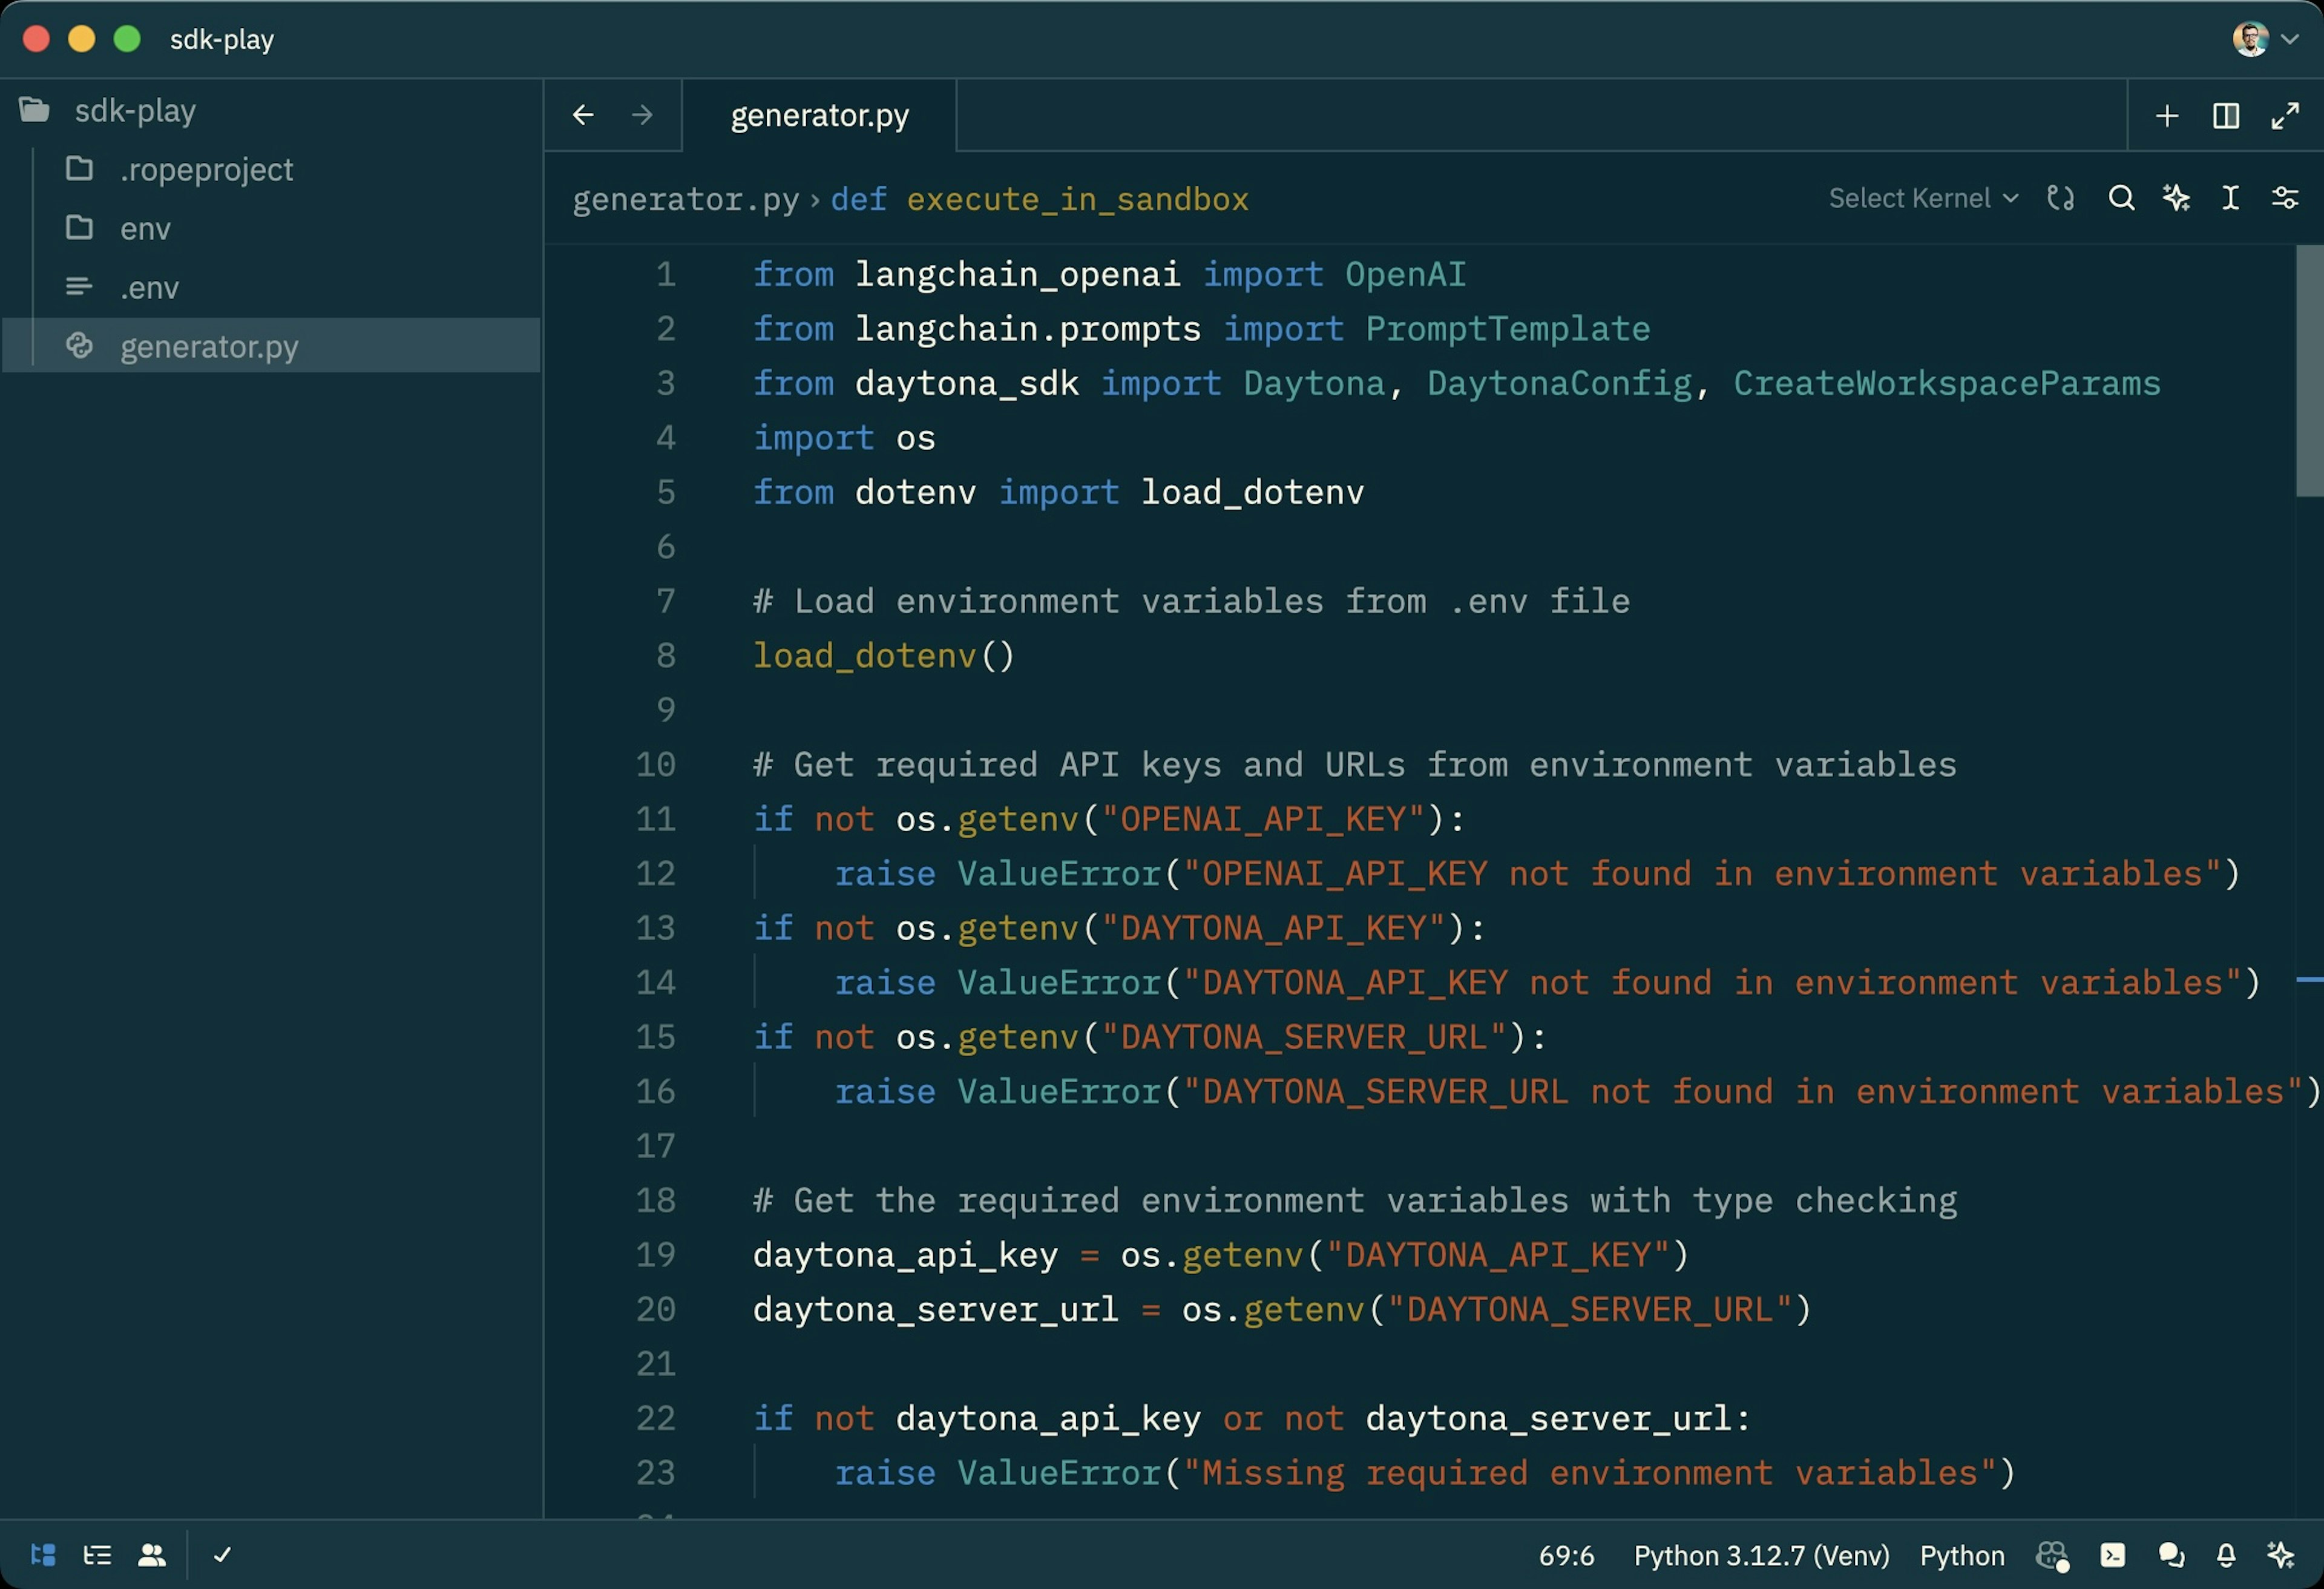Click the editor vertical scrollbar thumb

coord(2309,370)
